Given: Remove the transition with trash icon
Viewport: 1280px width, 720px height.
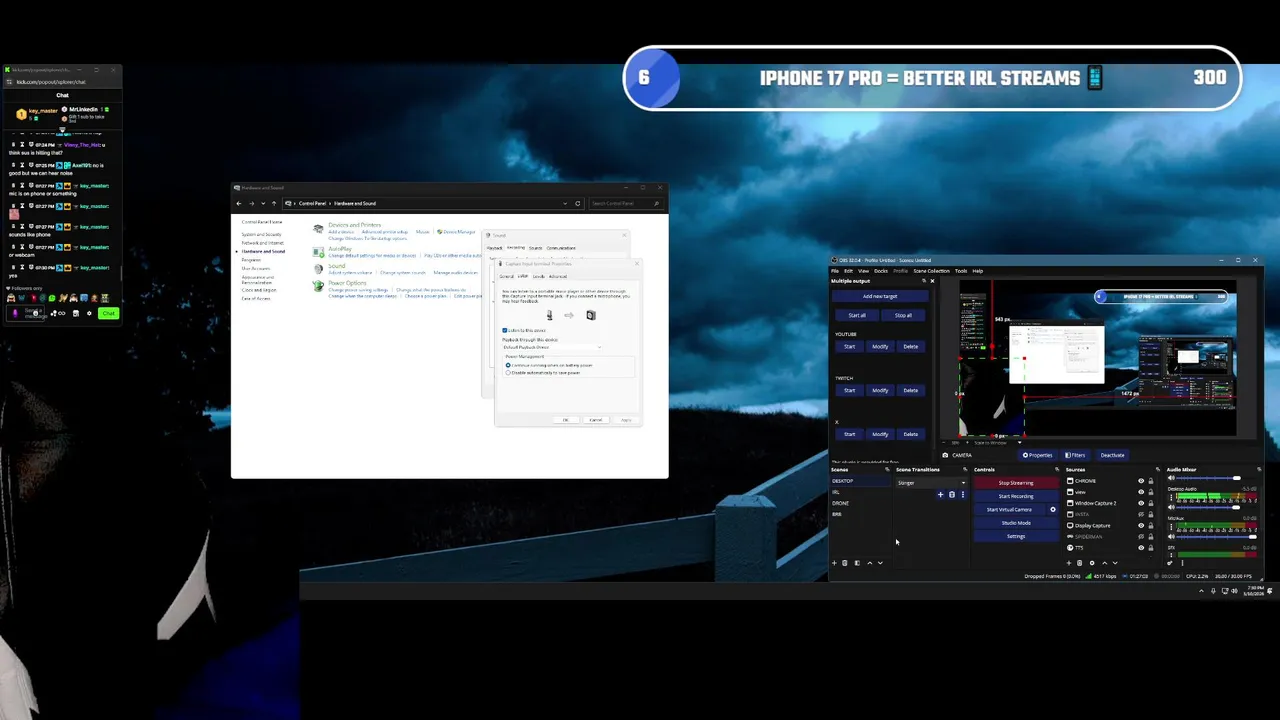Looking at the screenshot, I should point(952,494).
